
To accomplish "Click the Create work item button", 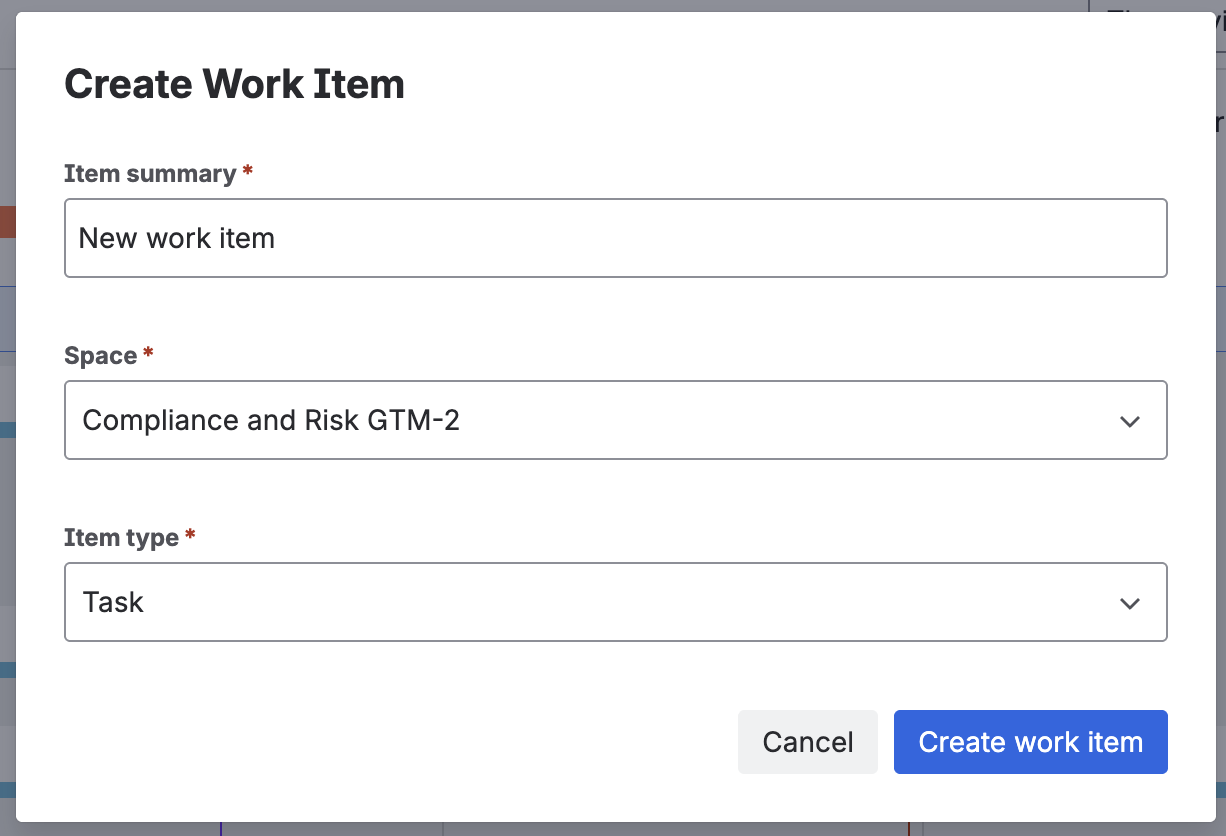I will 1030,742.
